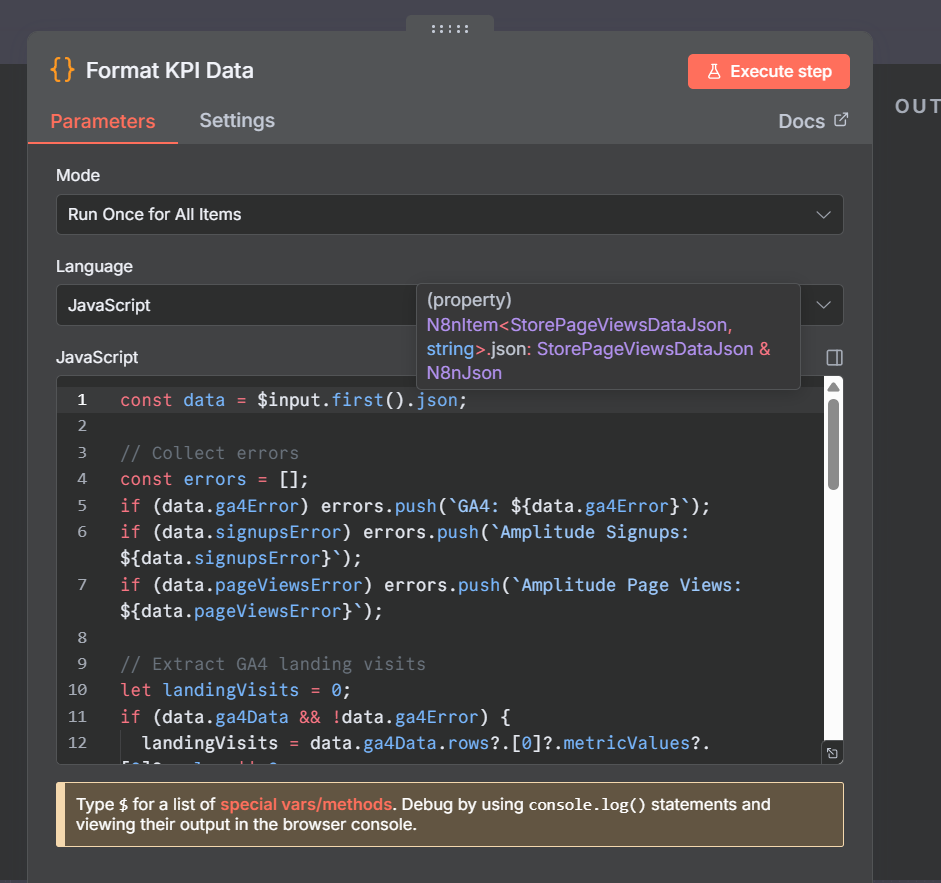The image size is (941, 883).
Task: Click the orange Code node braces icon
Action: pos(63,70)
